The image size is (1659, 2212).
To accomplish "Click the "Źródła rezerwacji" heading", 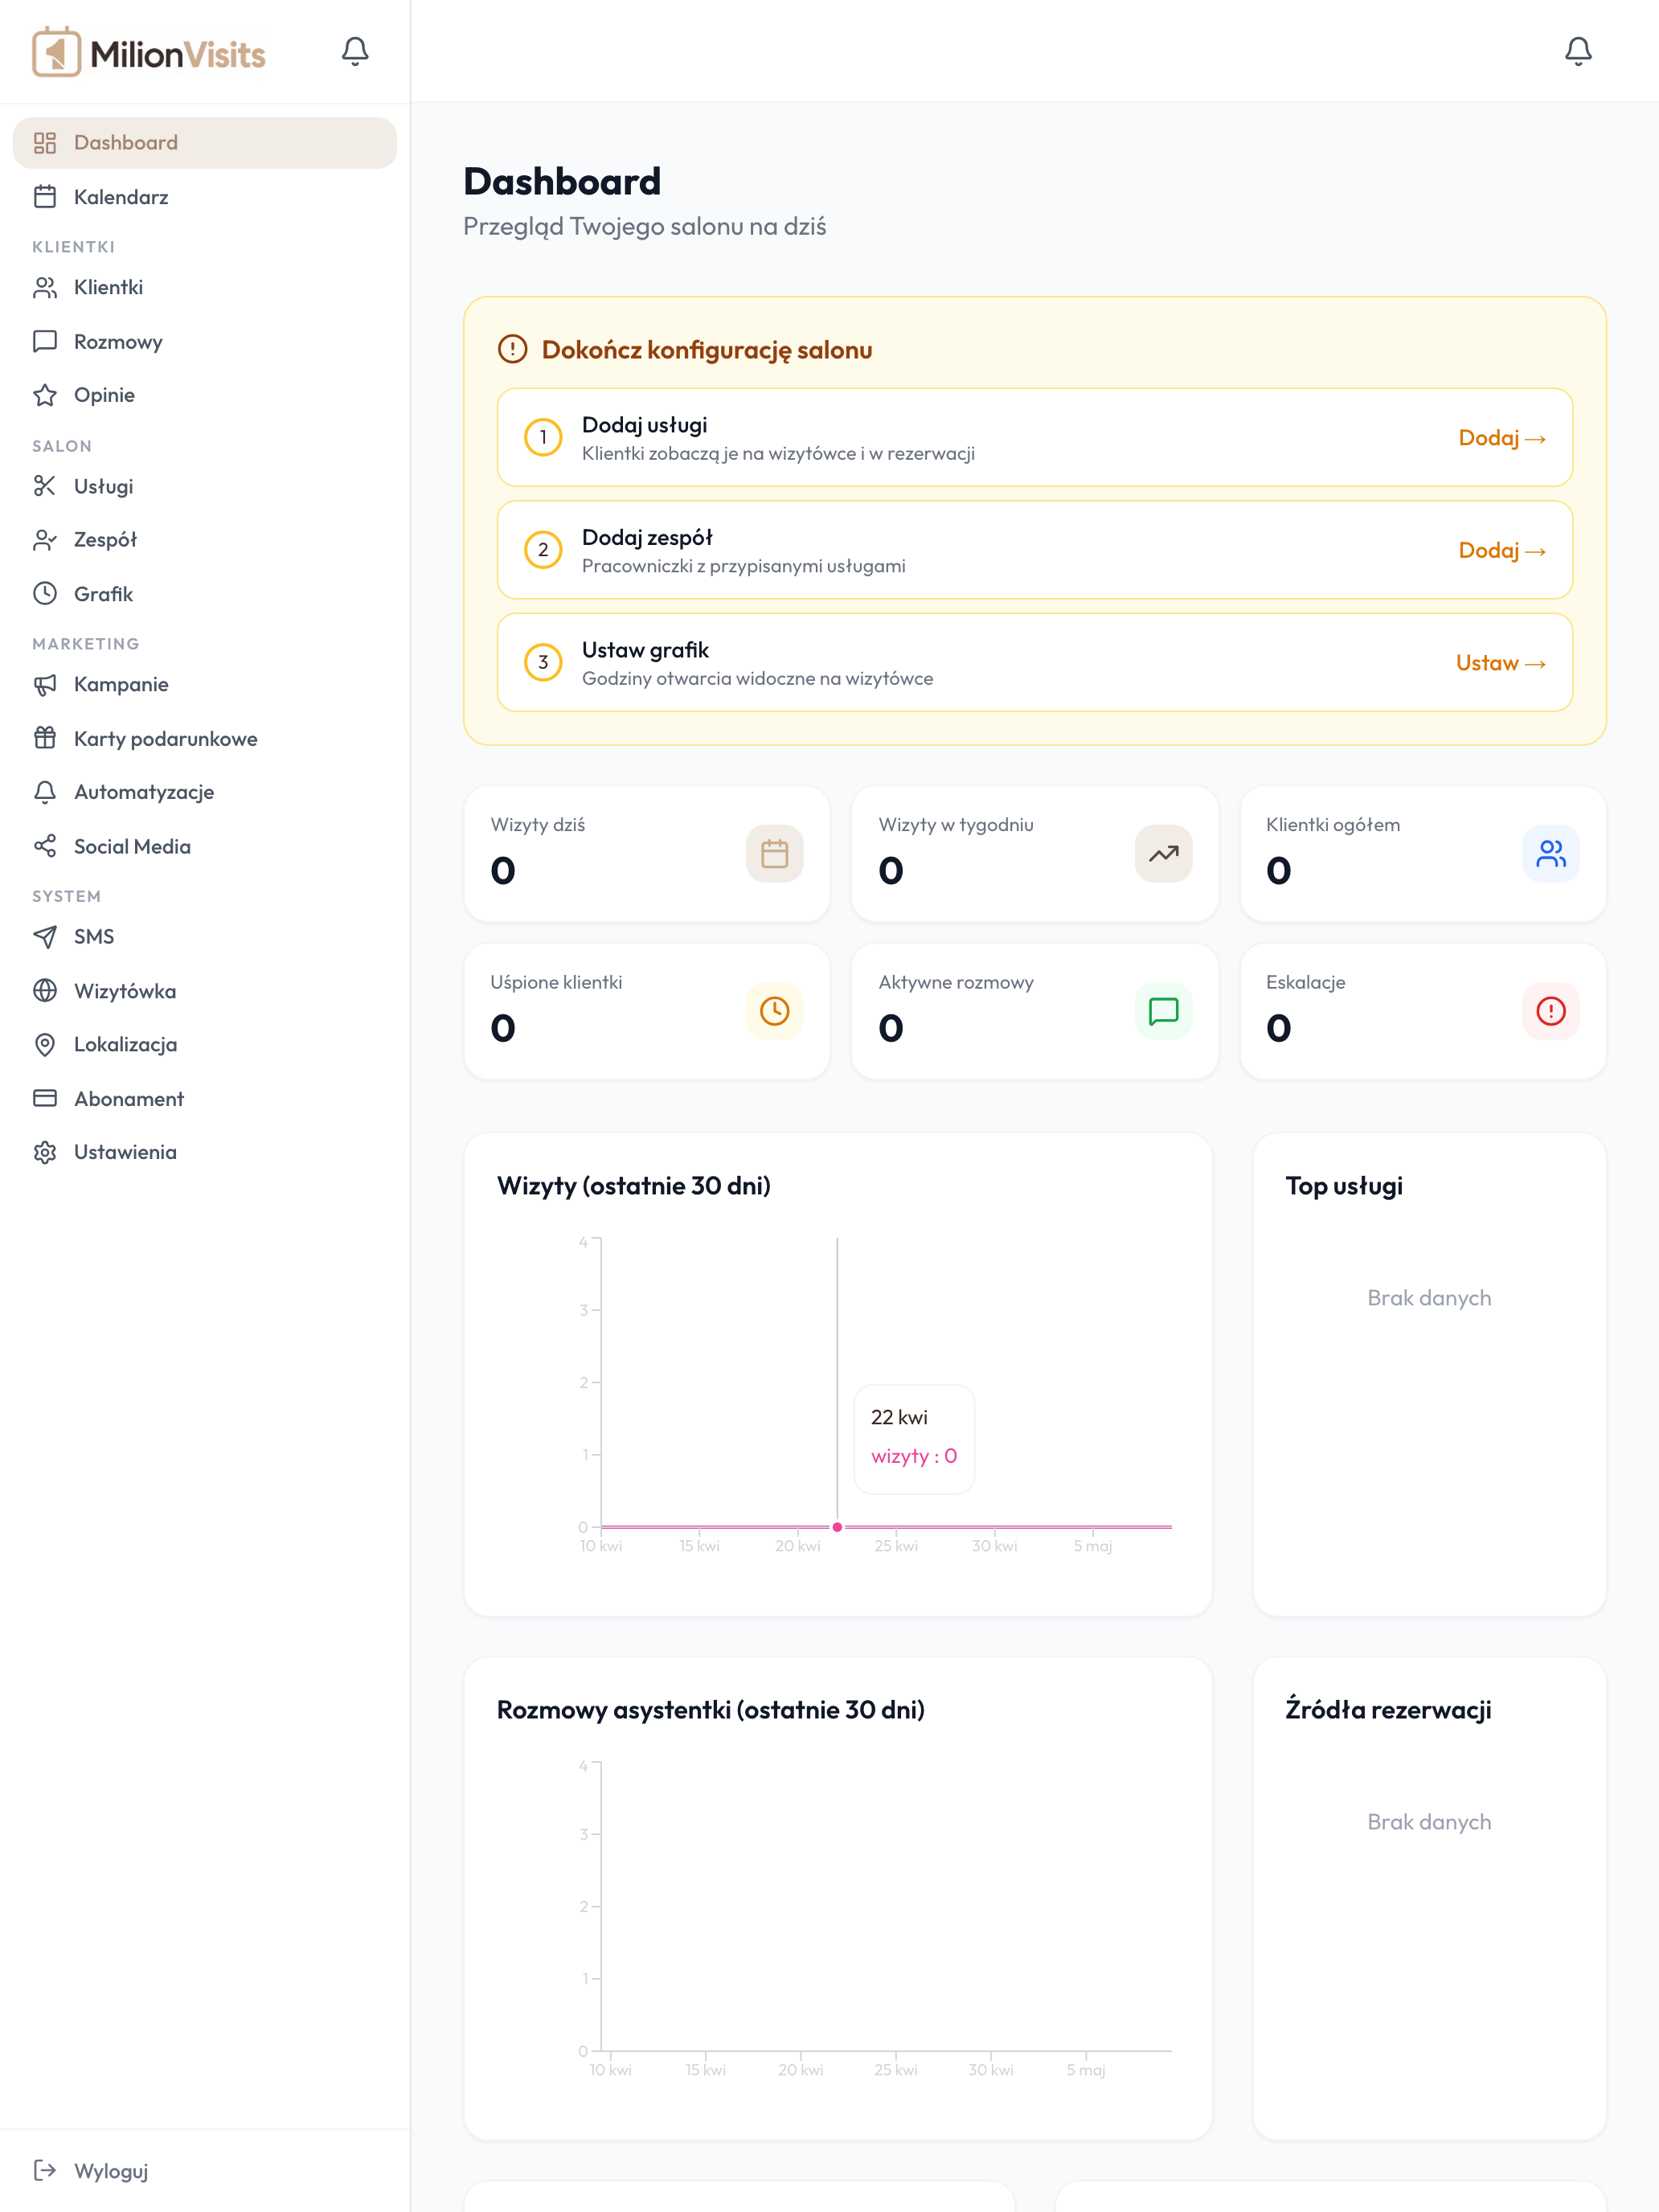I will [1388, 1709].
